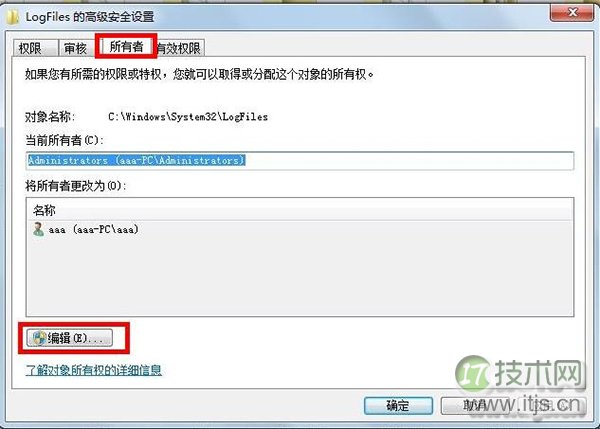Click the 将所有者更改为(O) label
This screenshot has height=429, width=600.
tap(76, 186)
